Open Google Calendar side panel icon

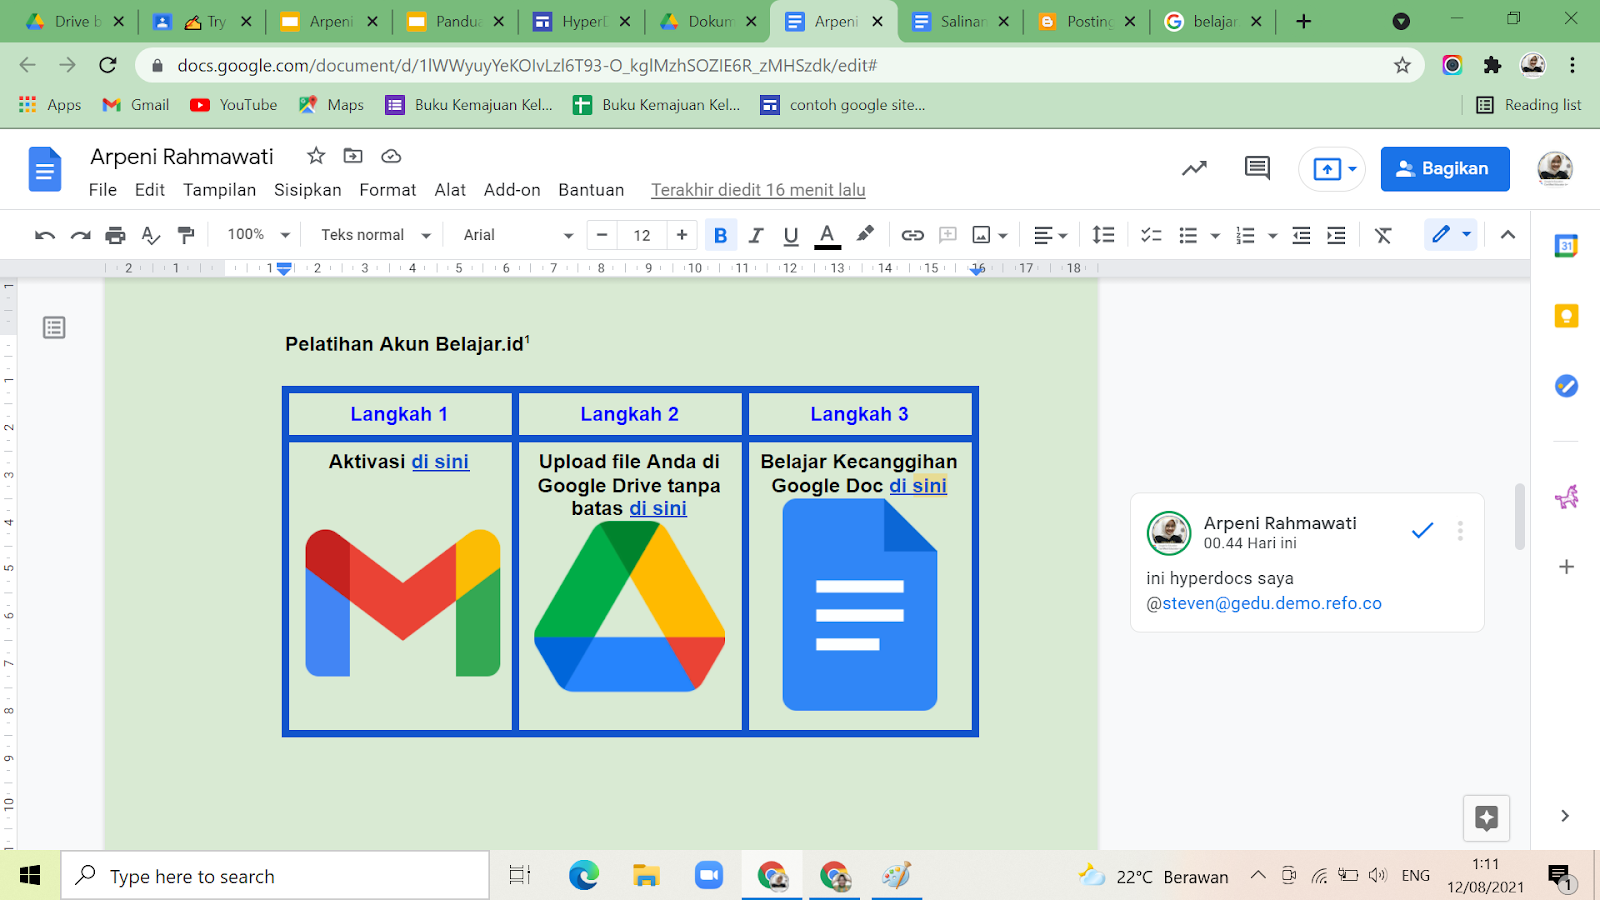(x=1566, y=246)
